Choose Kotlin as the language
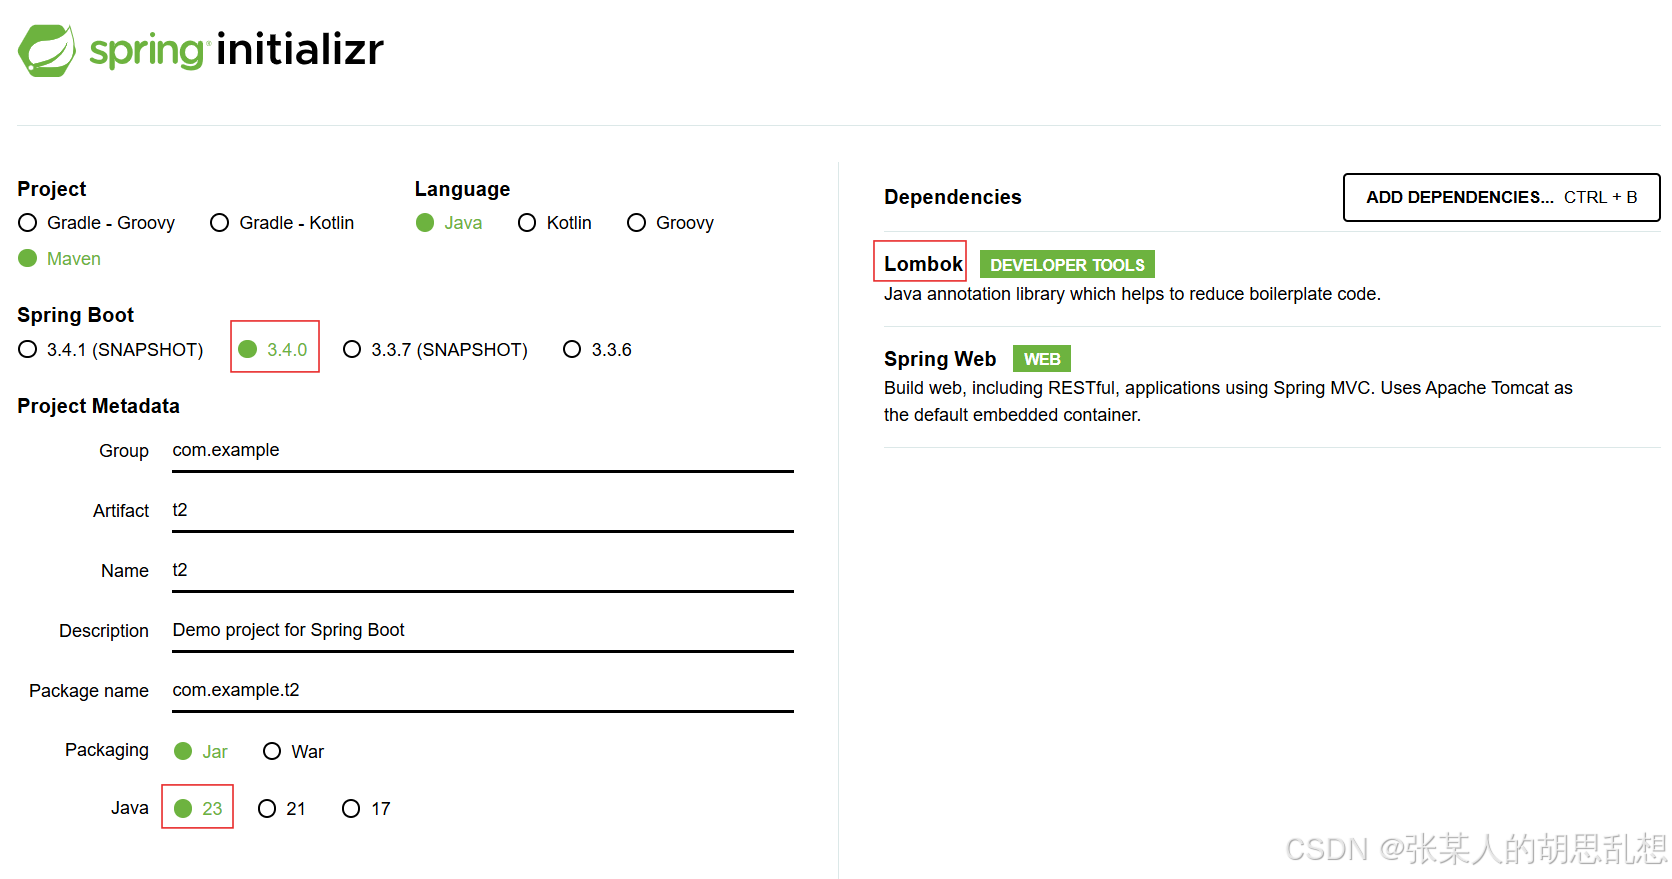The image size is (1672, 879). click(x=555, y=223)
